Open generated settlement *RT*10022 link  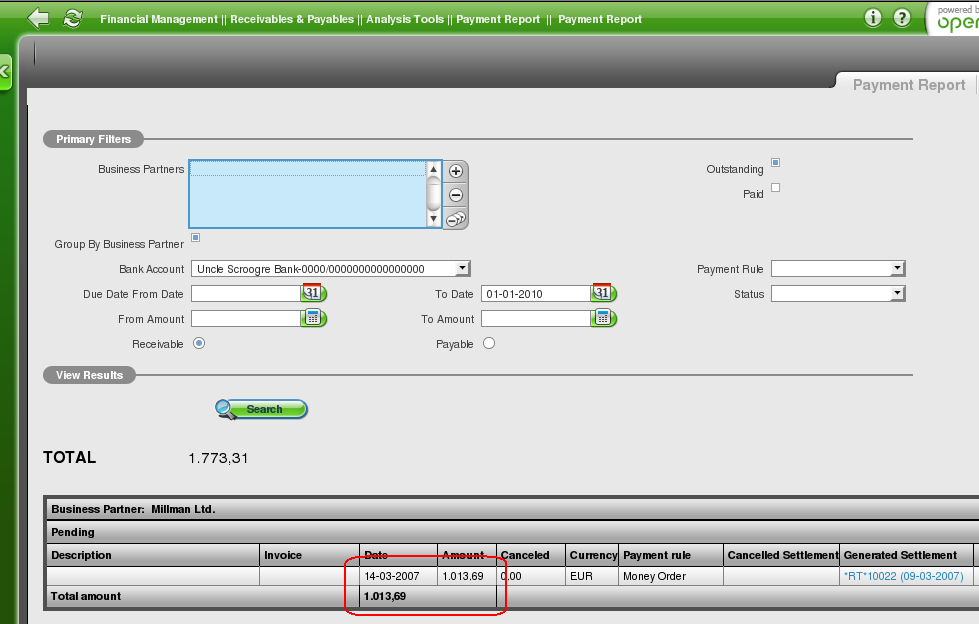(x=903, y=576)
